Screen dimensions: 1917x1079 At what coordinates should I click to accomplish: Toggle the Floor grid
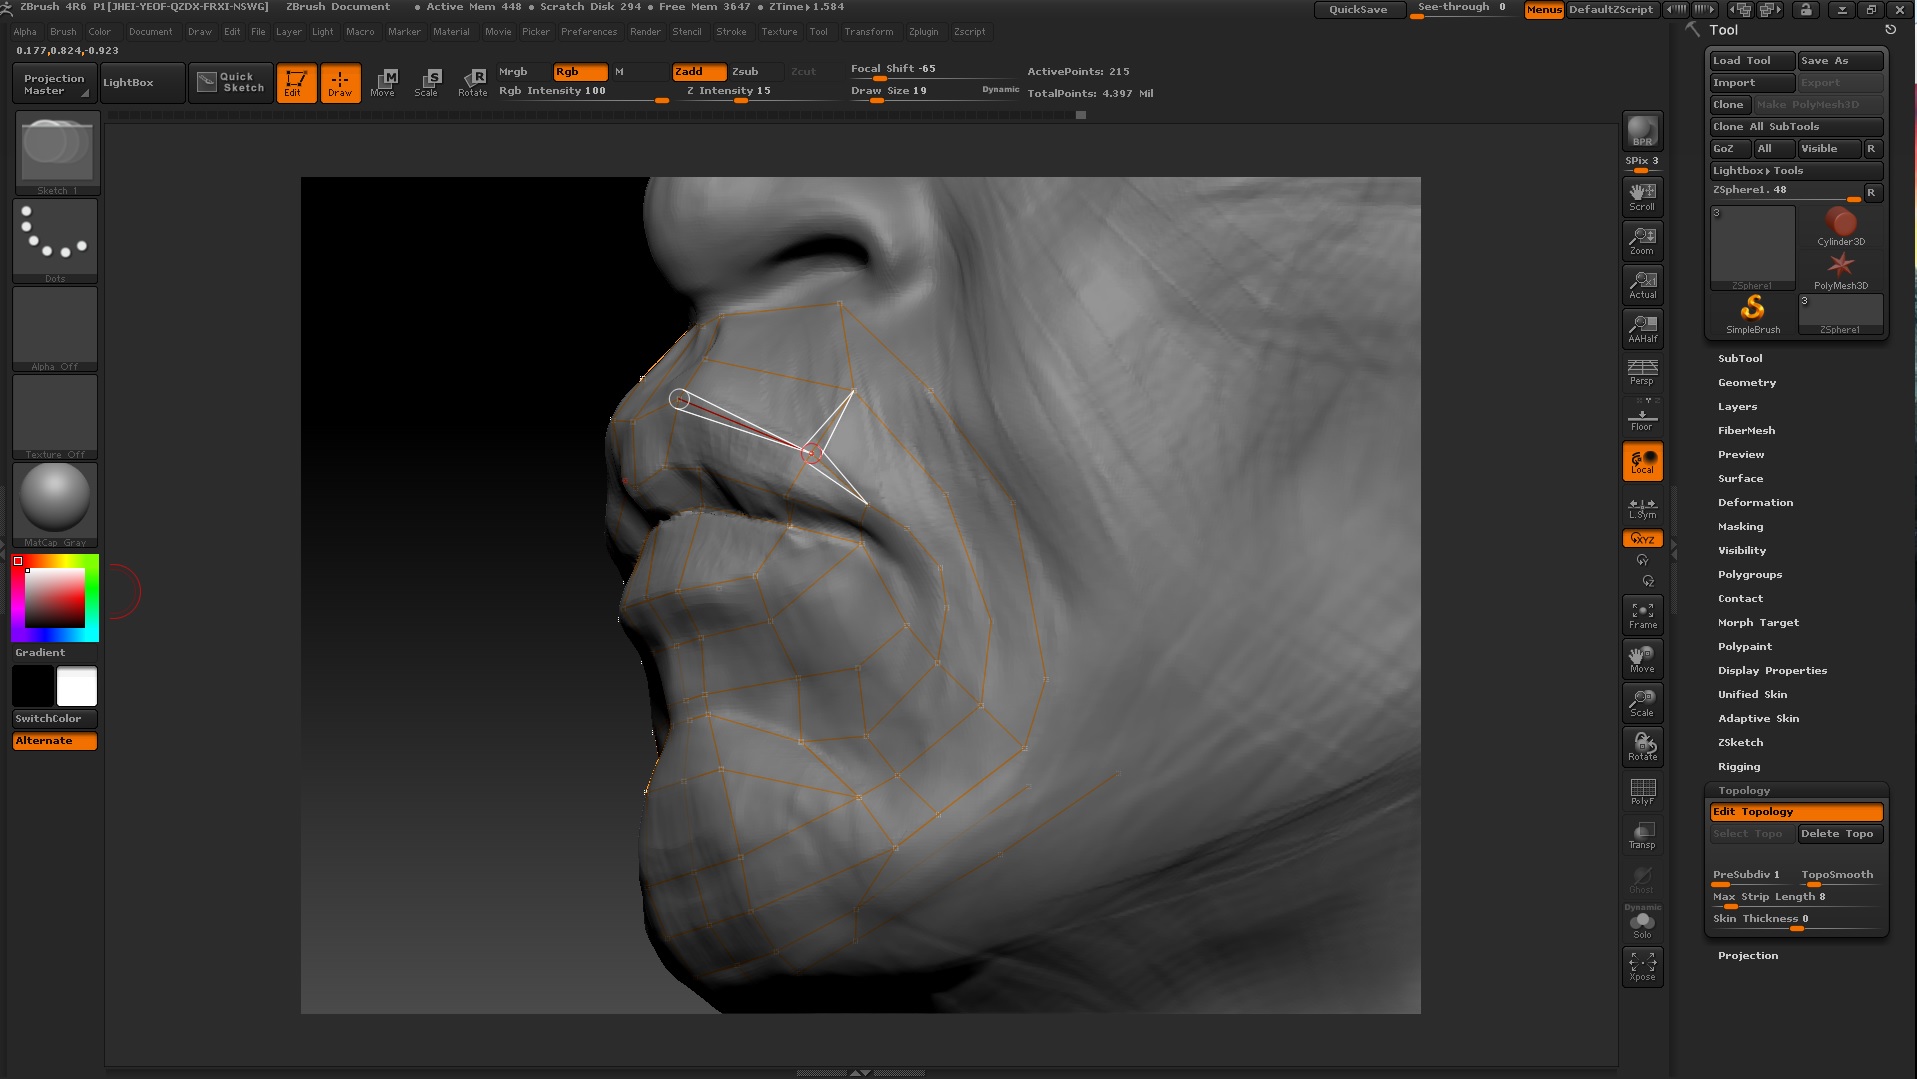coord(1642,416)
